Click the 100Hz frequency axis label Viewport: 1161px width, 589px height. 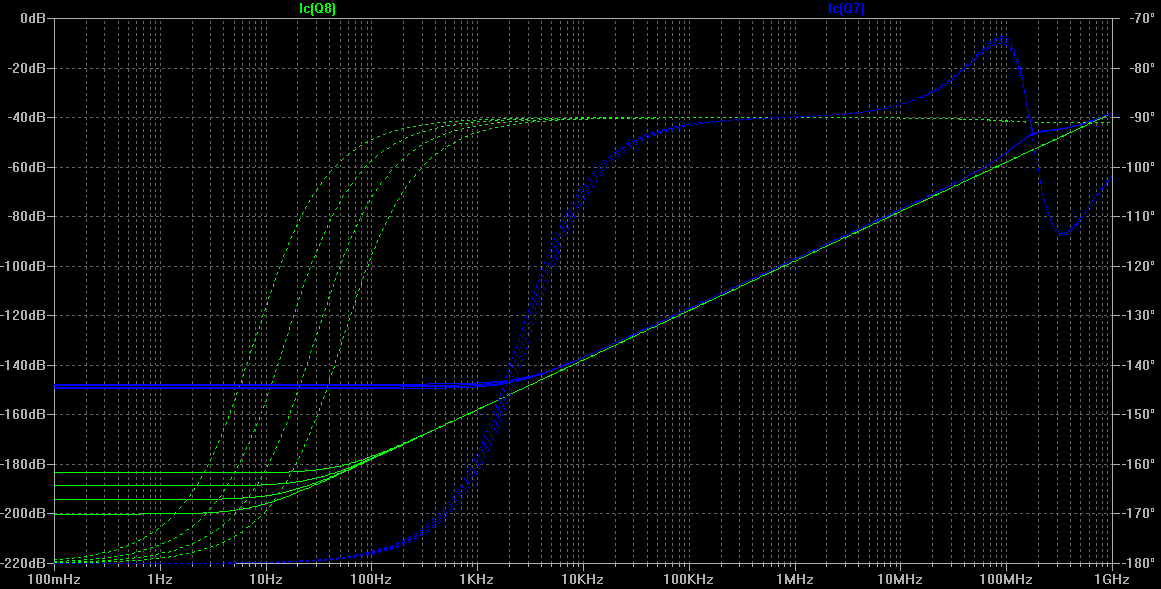pos(371,579)
